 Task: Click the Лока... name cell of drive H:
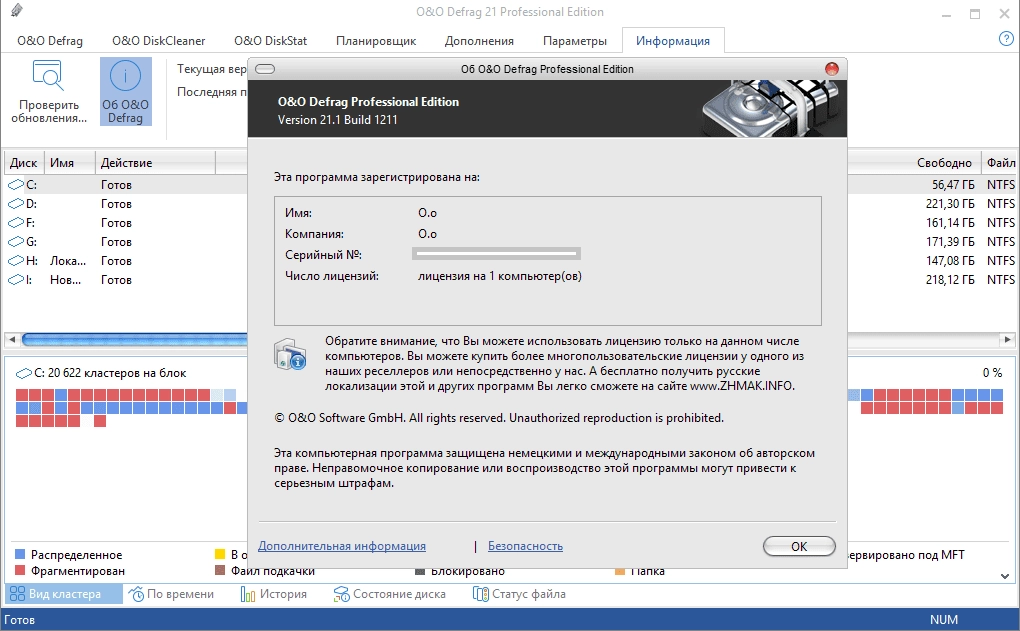[x=68, y=260]
